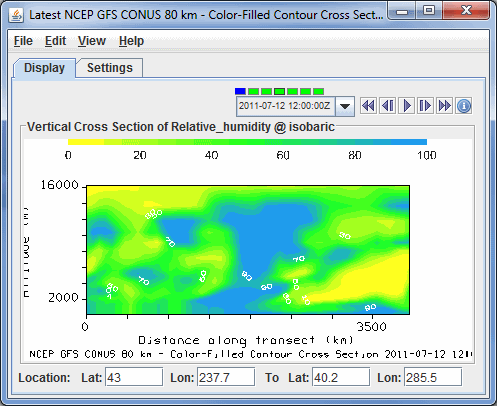
Task: Open the View menu
Action: [92, 41]
